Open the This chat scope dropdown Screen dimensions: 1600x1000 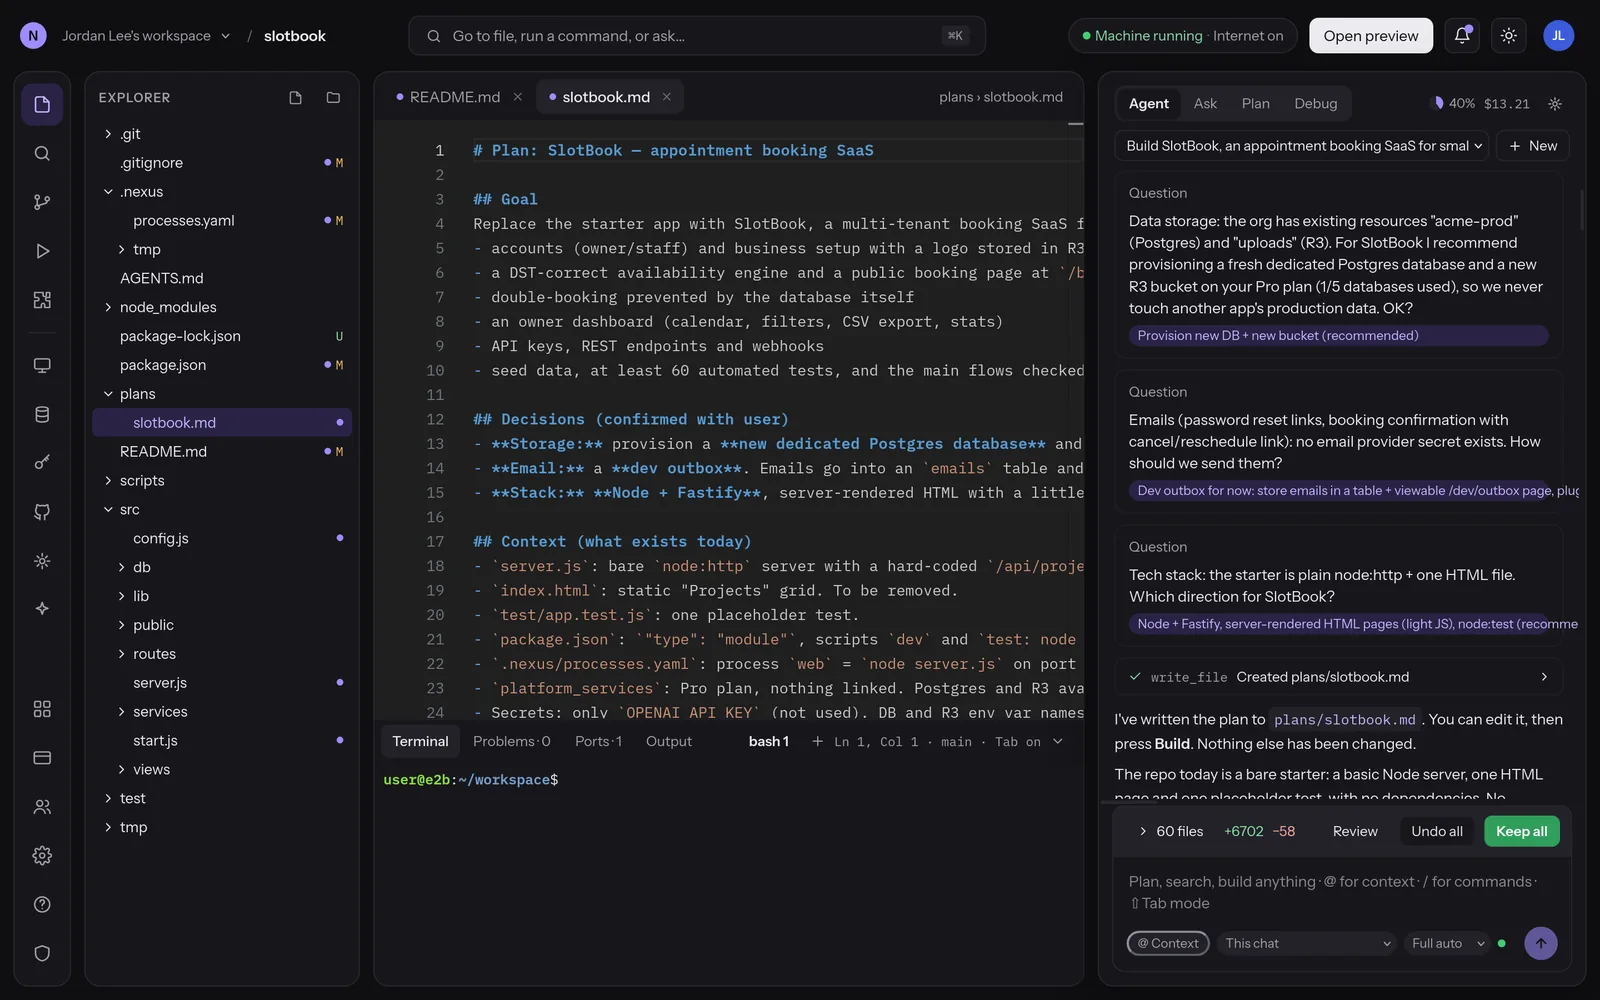pos(1306,943)
